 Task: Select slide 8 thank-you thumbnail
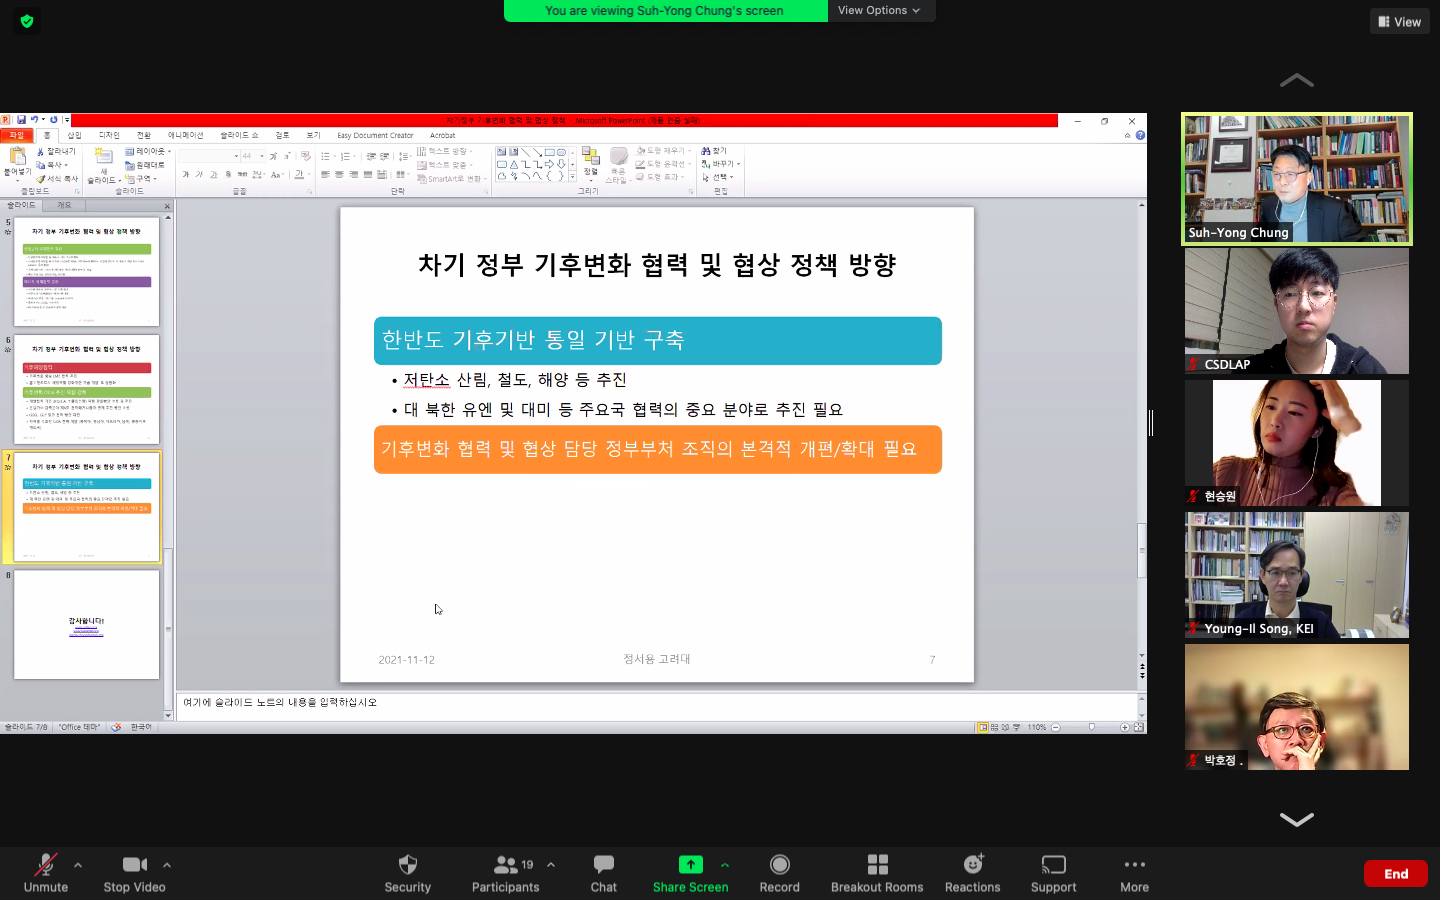(x=86, y=625)
